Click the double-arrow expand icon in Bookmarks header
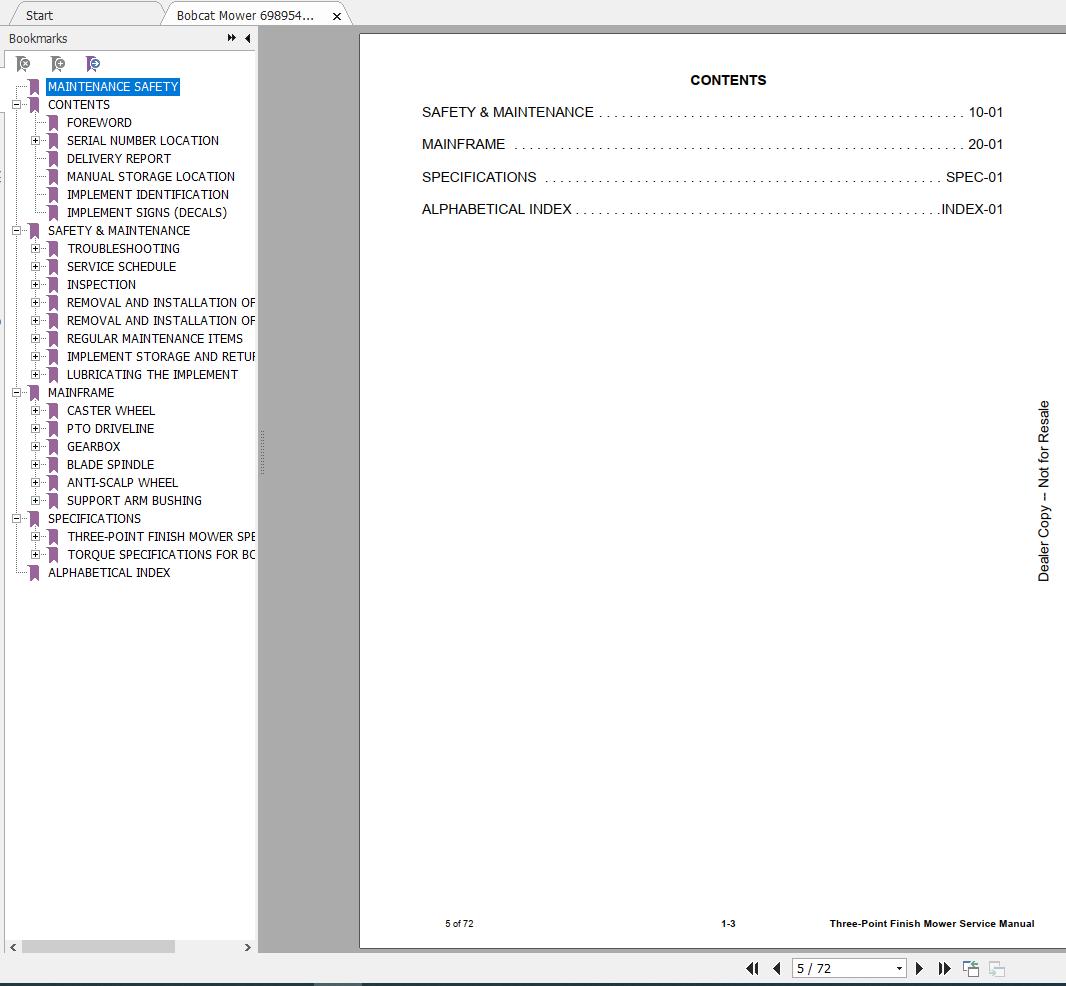The width and height of the screenshot is (1066, 986). (232, 38)
